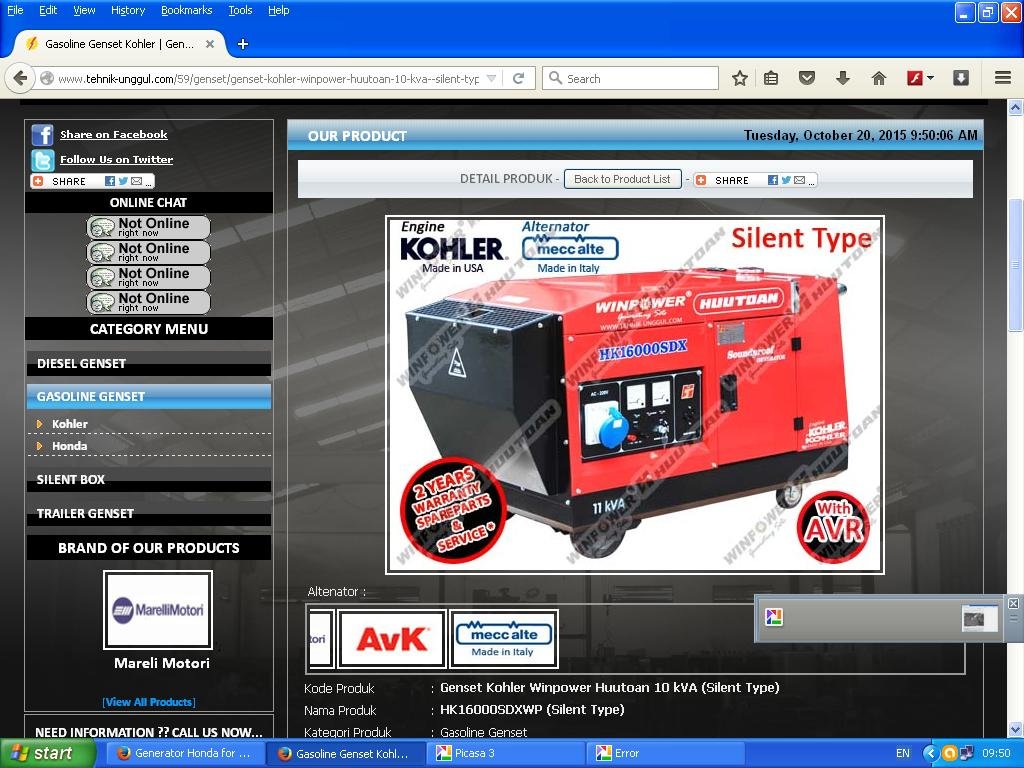Select the Mecc Alte alternator thumbnail below the photo

click(504, 639)
